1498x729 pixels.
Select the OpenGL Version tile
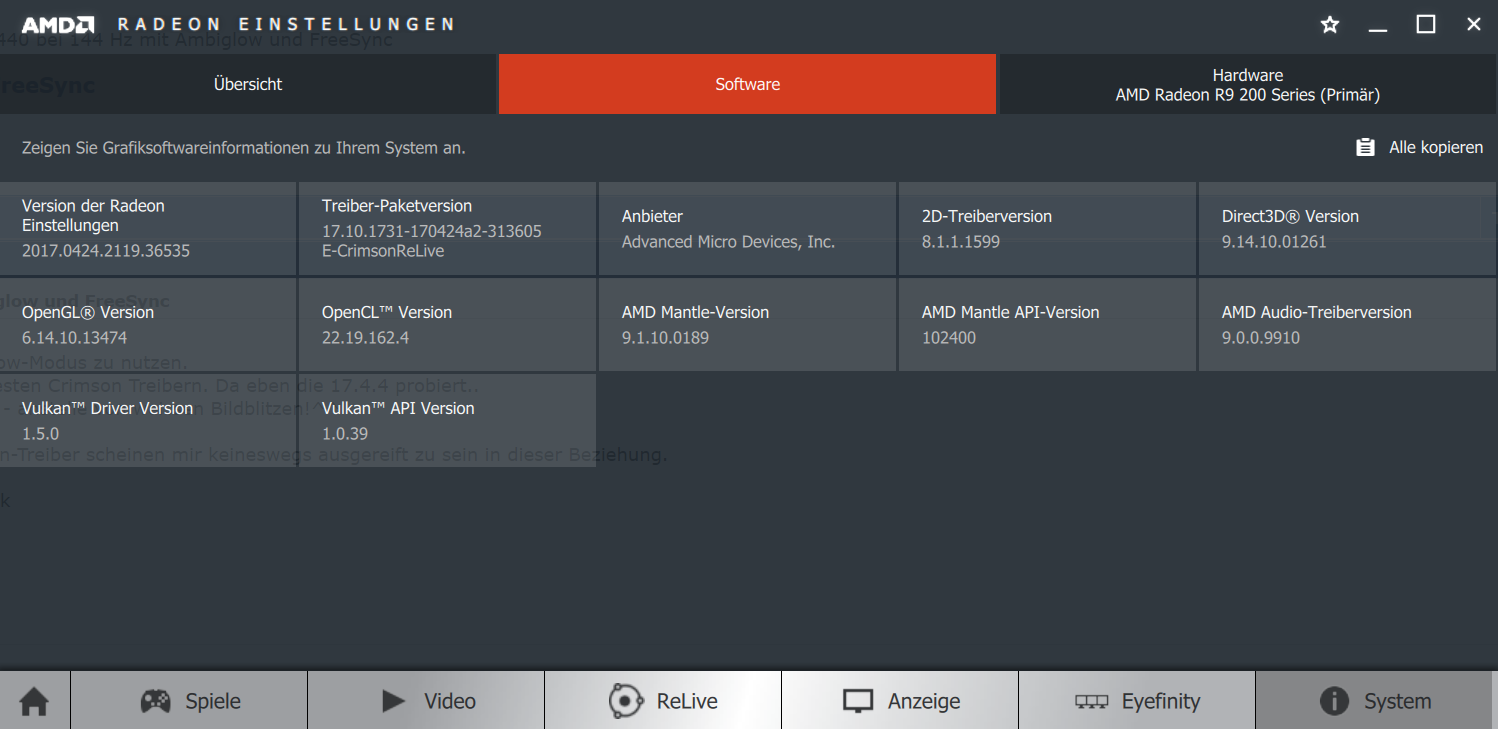click(x=148, y=324)
